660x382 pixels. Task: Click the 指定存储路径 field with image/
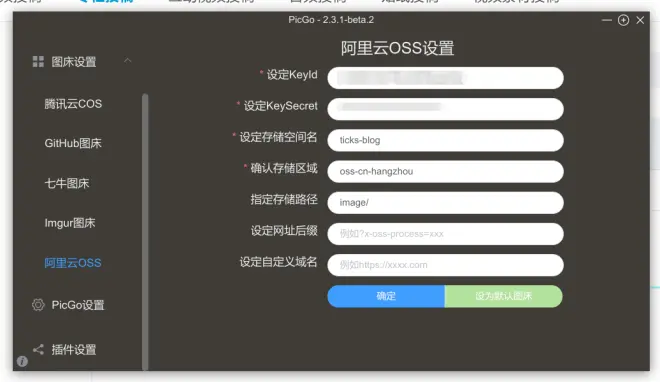(x=445, y=202)
